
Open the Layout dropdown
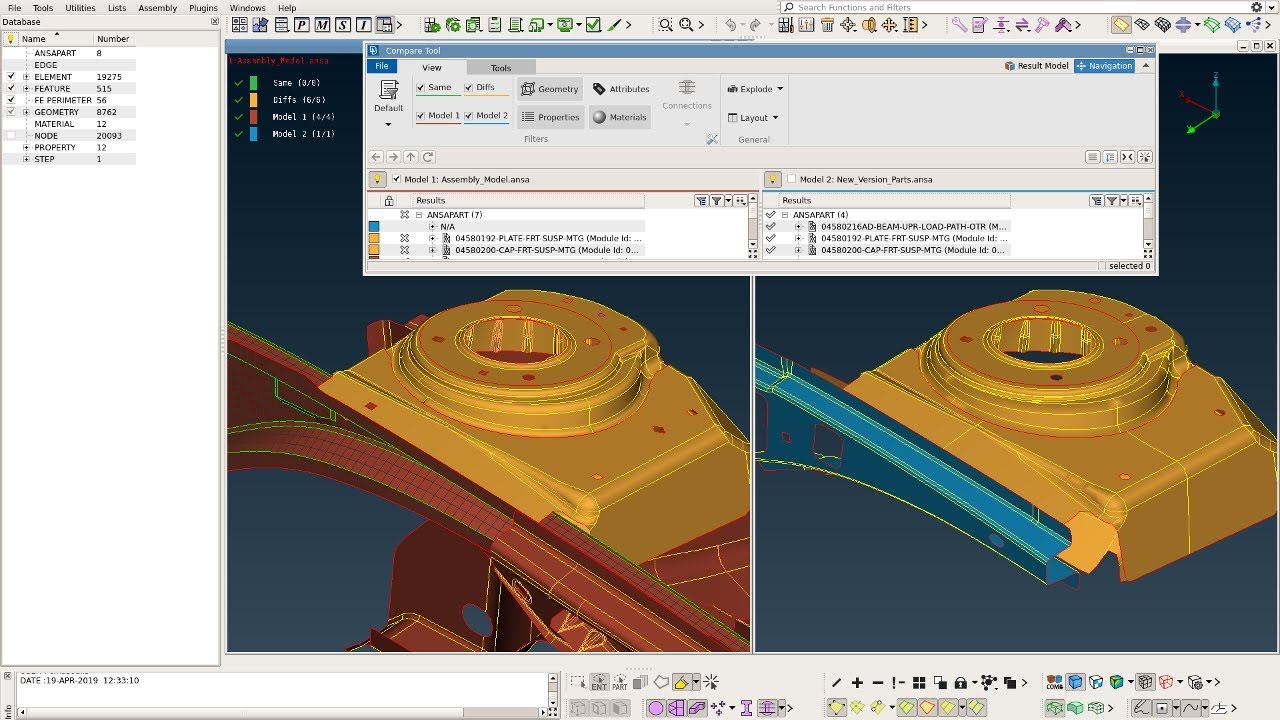click(x=753, y=118)
